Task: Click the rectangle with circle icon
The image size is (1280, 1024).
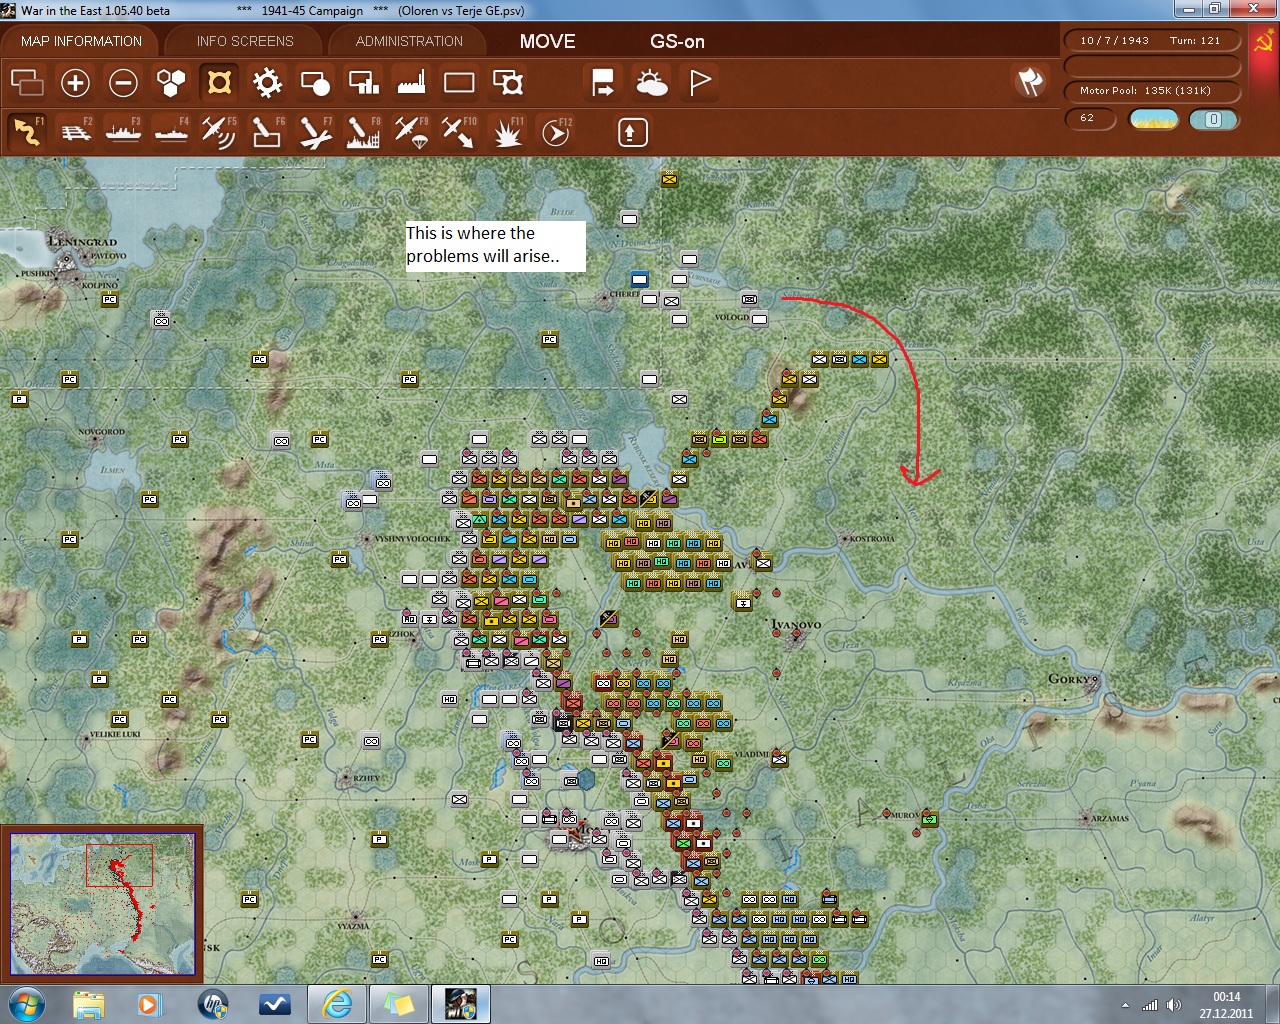Action: pos(315,83)
